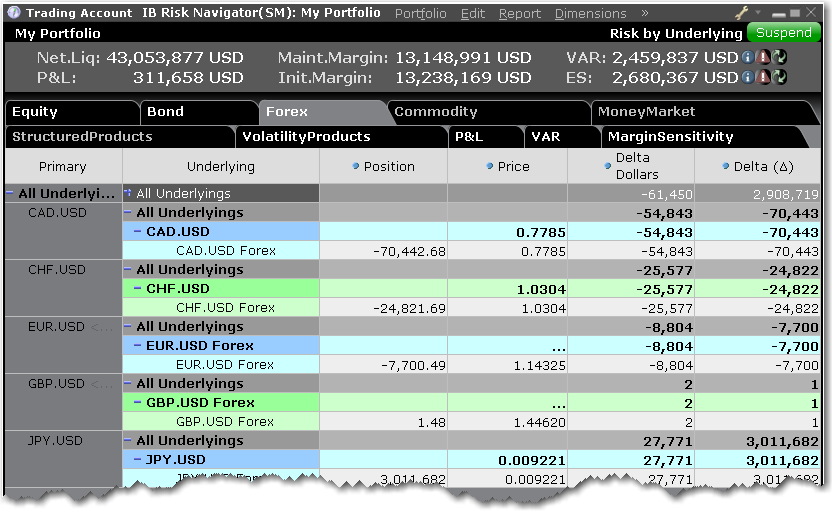
Task: Switch to the Commodity tab
Action: (436, 112)
